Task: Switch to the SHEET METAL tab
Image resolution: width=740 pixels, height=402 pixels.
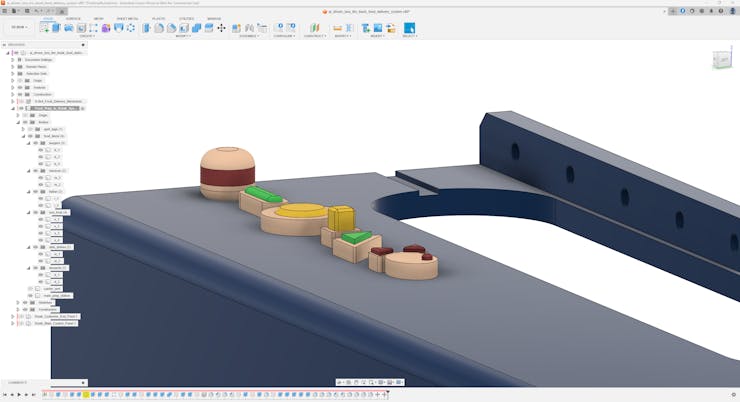Action: 128,18
